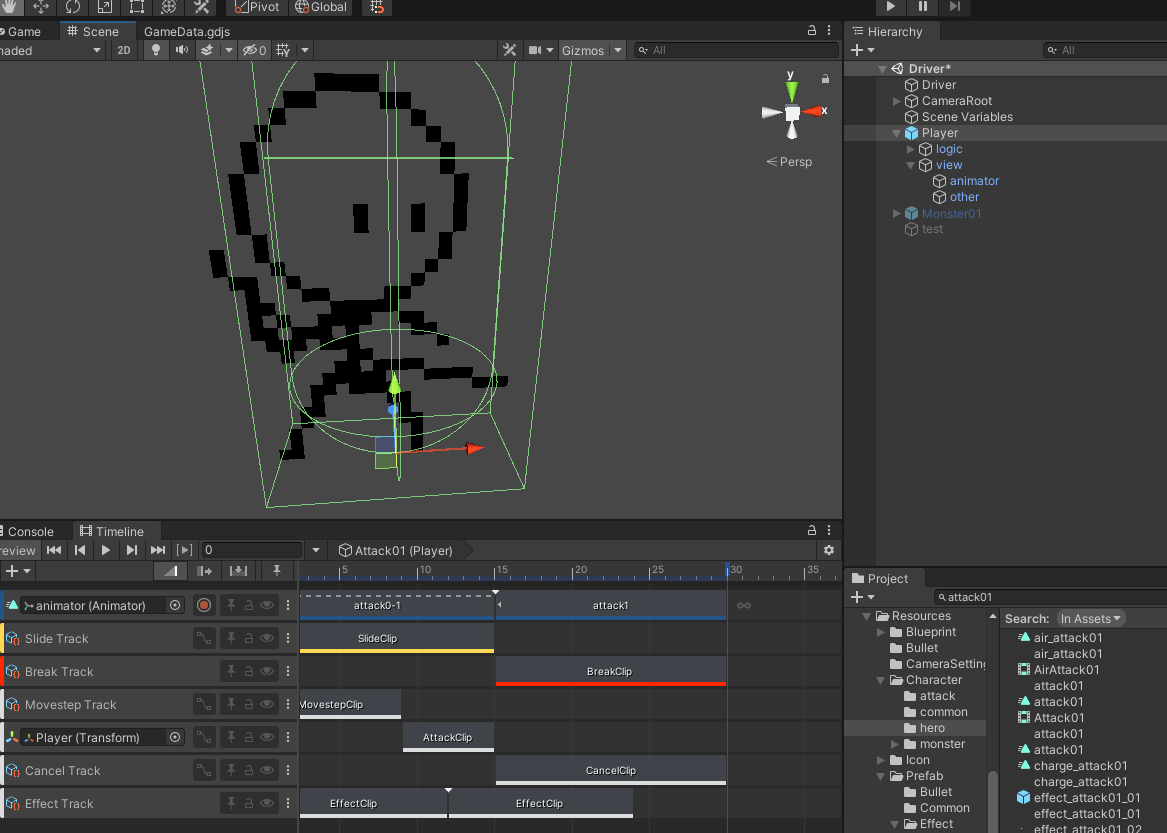Open the Gizmos dropdown arrow
This screenshot has height=833, width=1167.
618,50
